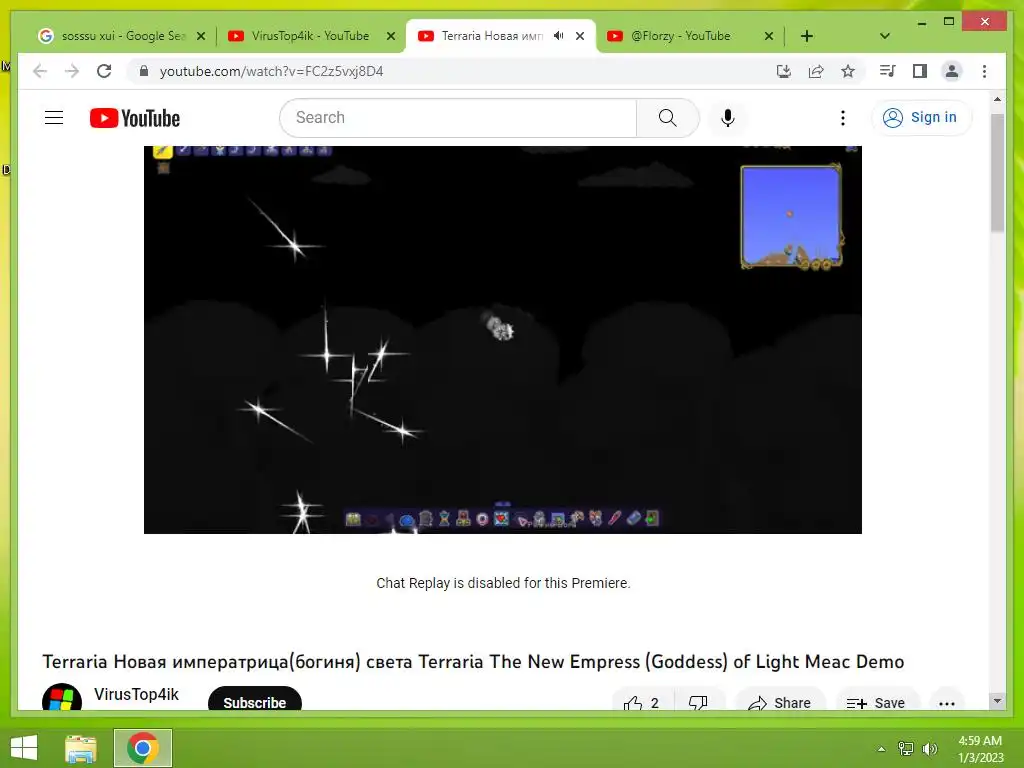The image size is (1024, 768).
Task: Mute the Terraria tab via the speaker icon
Action: coord(558,36)
